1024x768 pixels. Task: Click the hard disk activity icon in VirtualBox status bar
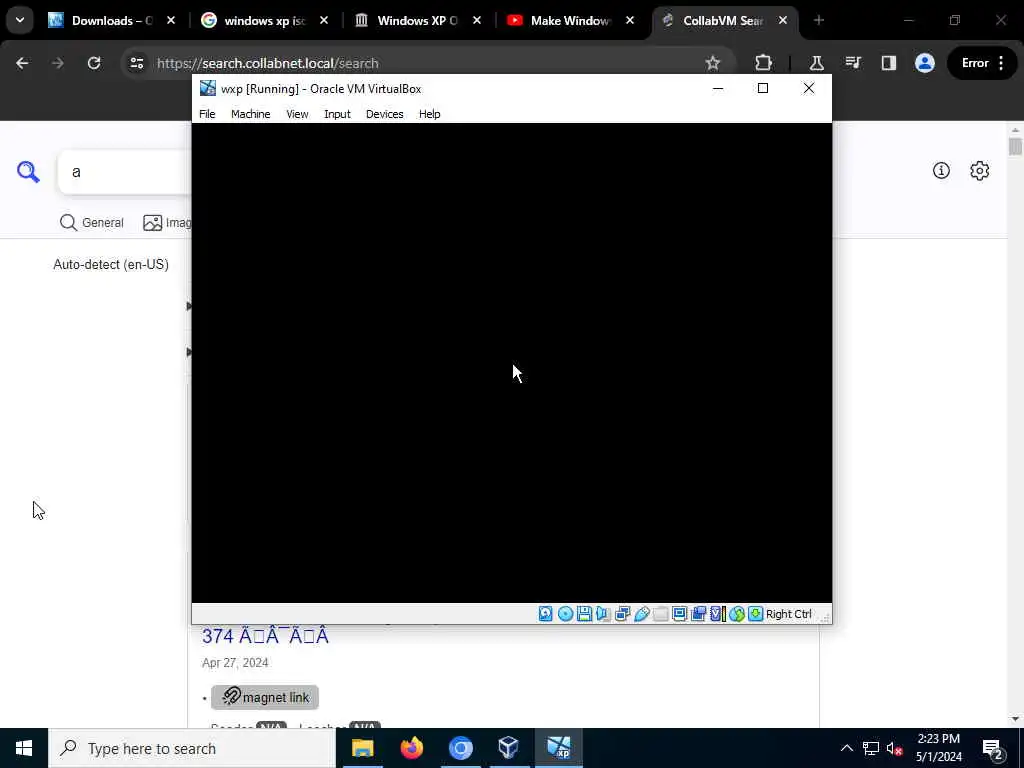coord(545,614)
